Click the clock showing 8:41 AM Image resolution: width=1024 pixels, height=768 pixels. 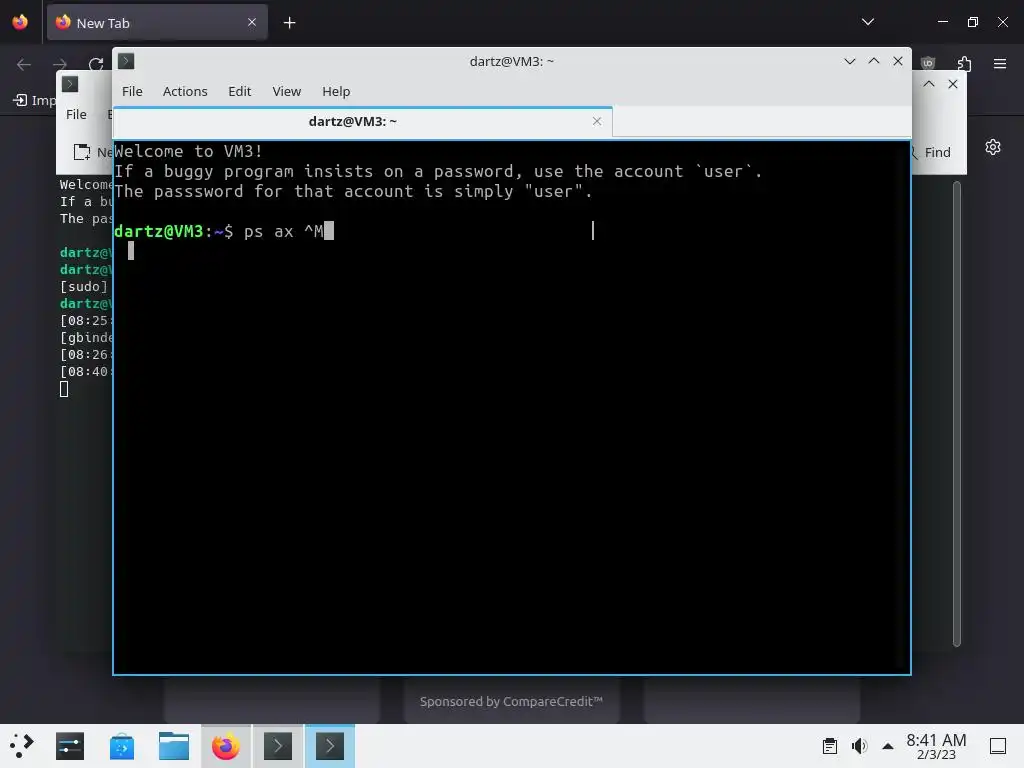tap(936, 746)
